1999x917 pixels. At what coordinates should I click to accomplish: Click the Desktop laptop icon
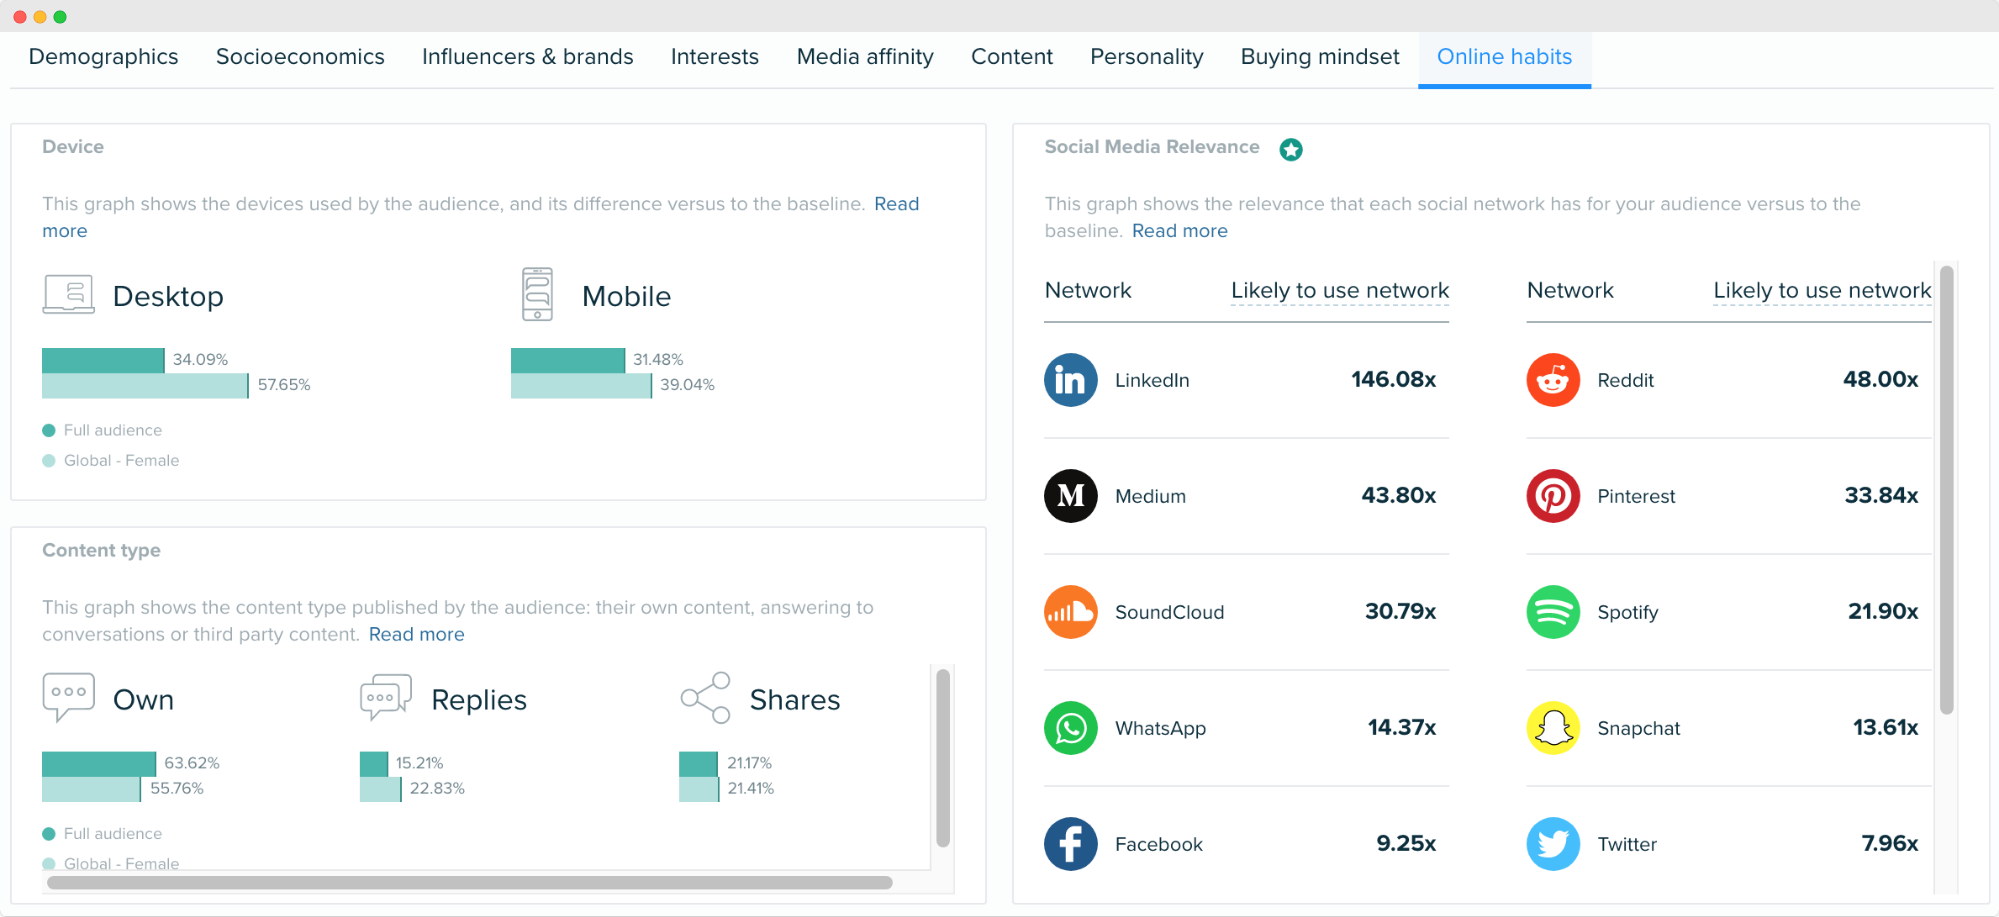[x=69, y=295]
